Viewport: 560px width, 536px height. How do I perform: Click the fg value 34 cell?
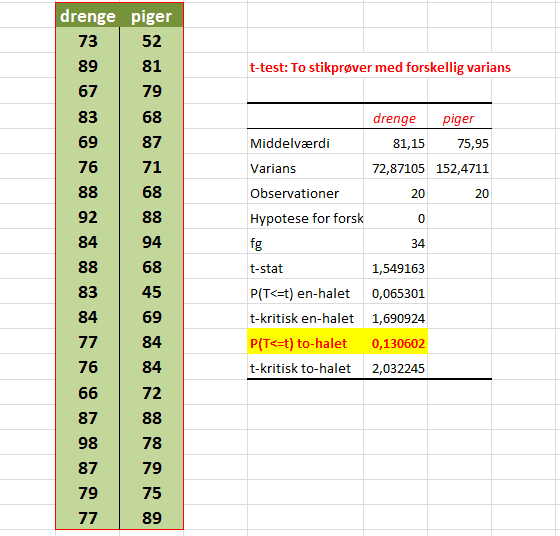click(395, 243)
